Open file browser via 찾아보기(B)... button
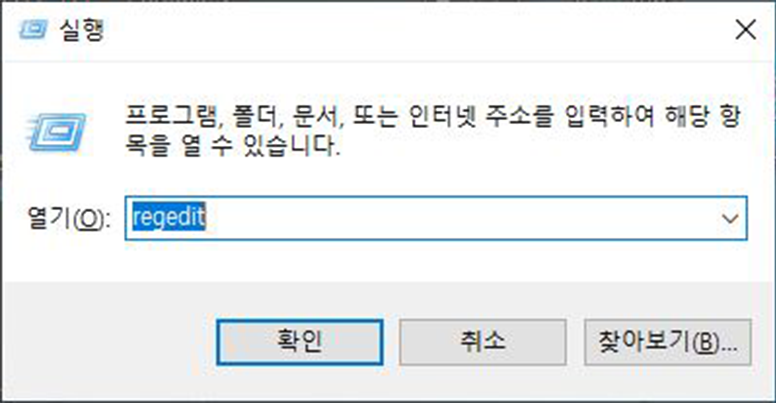The height and width of the screenshot is (403, 776). [x=668, y=342]
